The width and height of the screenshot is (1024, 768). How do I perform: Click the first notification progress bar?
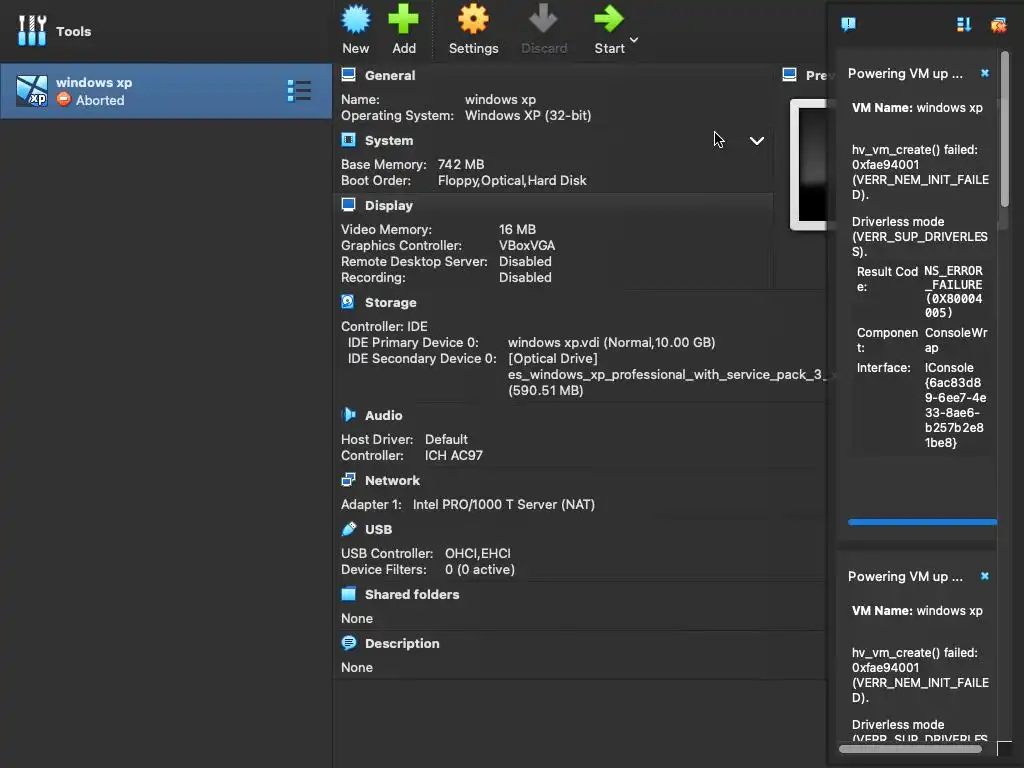(922, 522)
